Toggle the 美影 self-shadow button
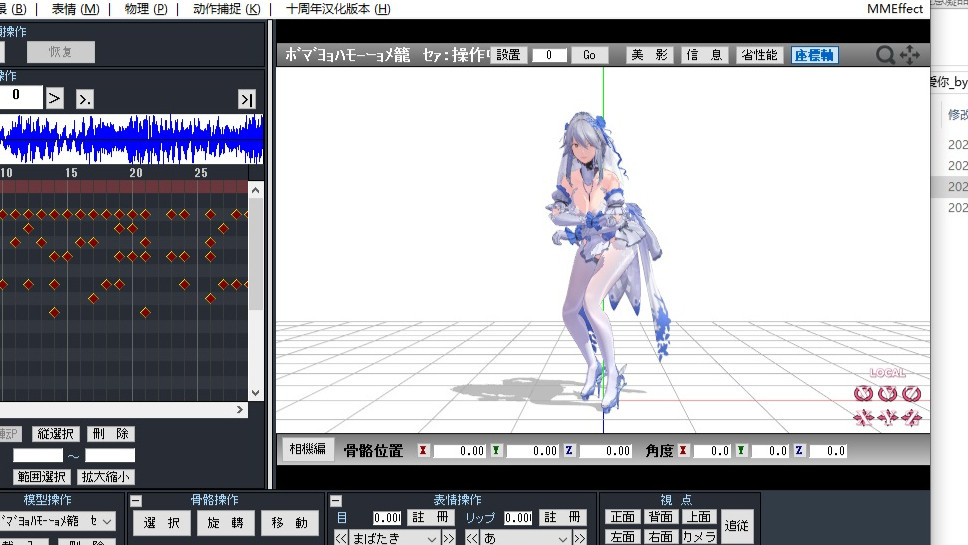 point(649,55)
